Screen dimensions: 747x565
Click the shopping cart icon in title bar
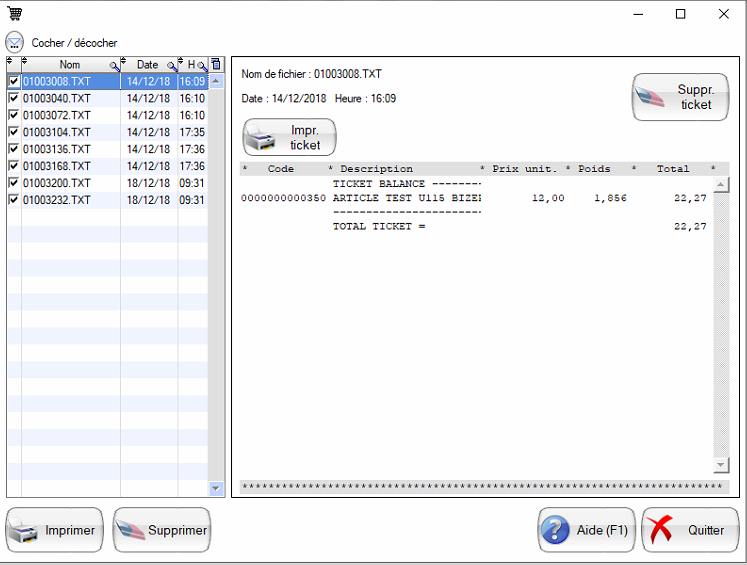[x=15, y=14]
